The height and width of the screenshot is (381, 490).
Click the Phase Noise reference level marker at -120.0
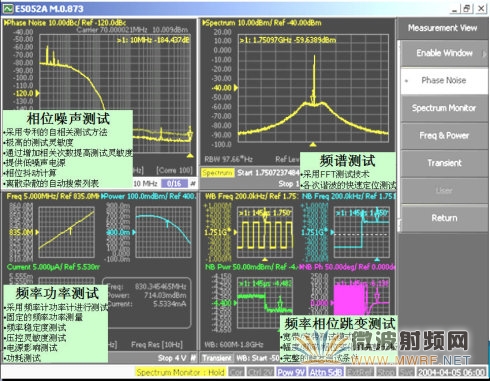[x=37, y=93]
